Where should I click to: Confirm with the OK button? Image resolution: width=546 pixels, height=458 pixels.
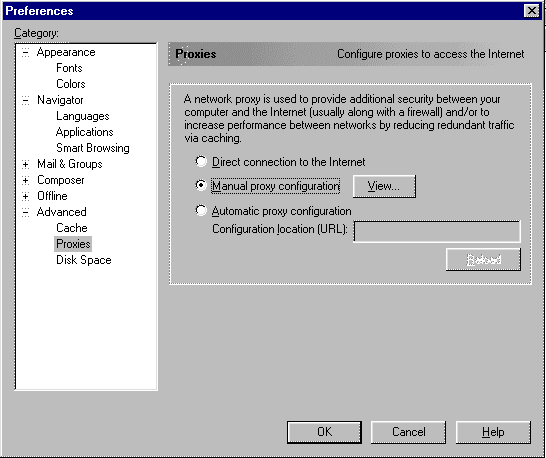pyautogui.click(x=324, y=432)
